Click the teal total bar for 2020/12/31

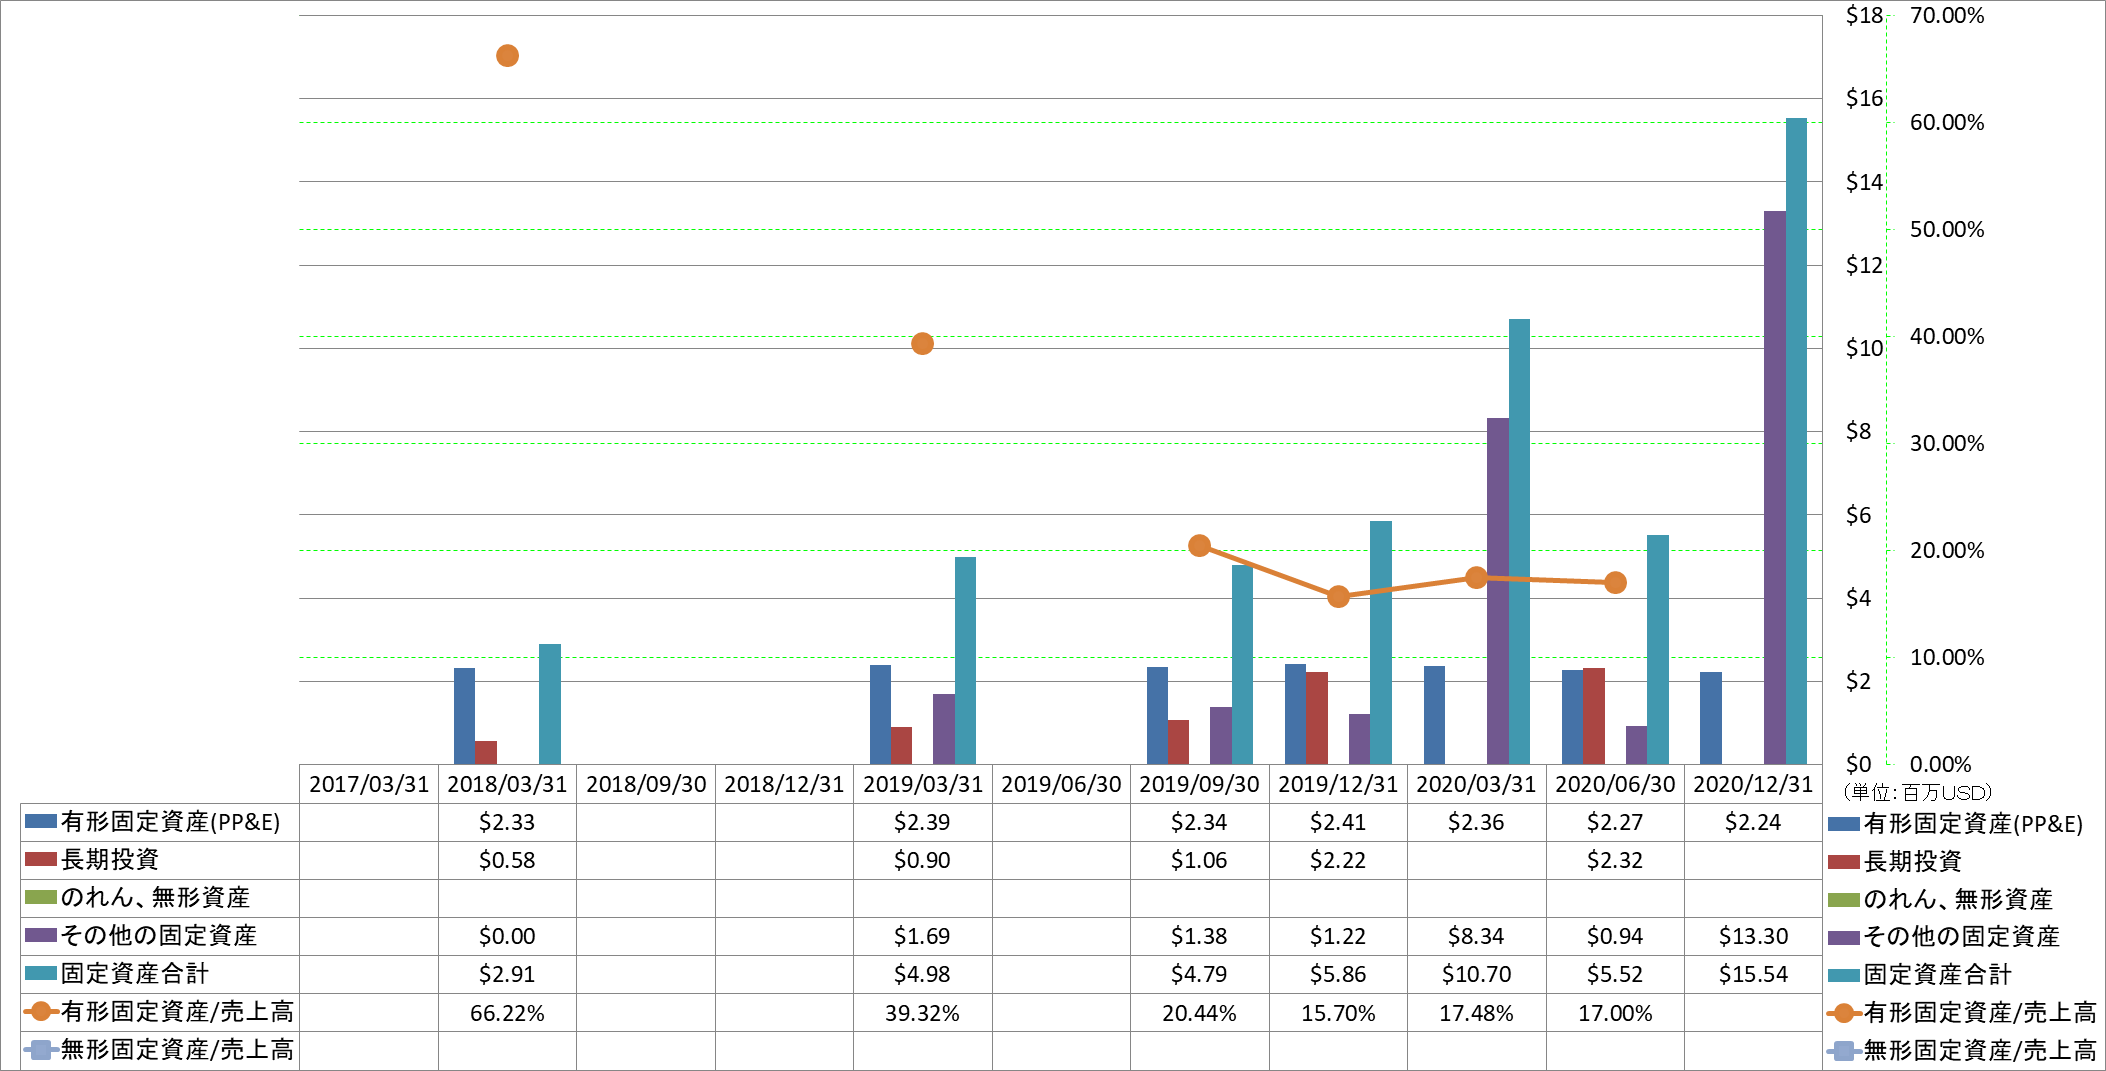pos(1796,441)
